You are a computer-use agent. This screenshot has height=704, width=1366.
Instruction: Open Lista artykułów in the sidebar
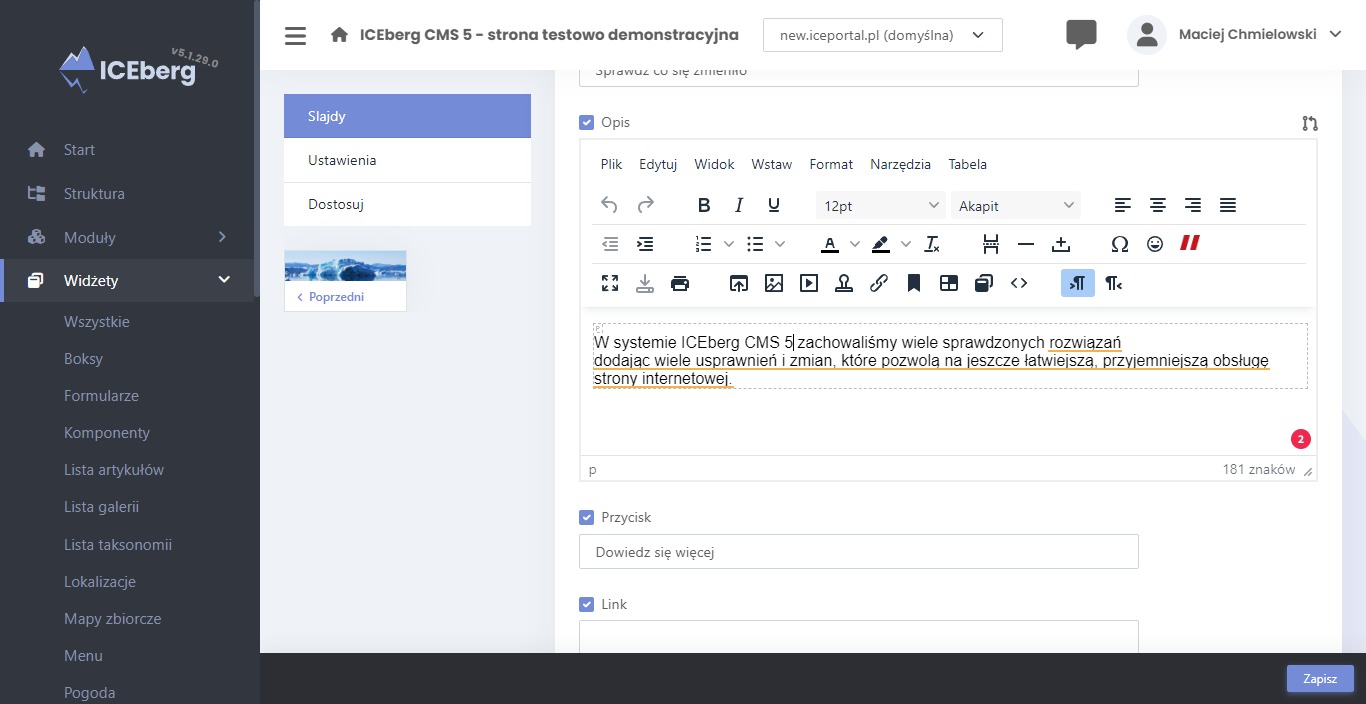(x=114, y=470)
